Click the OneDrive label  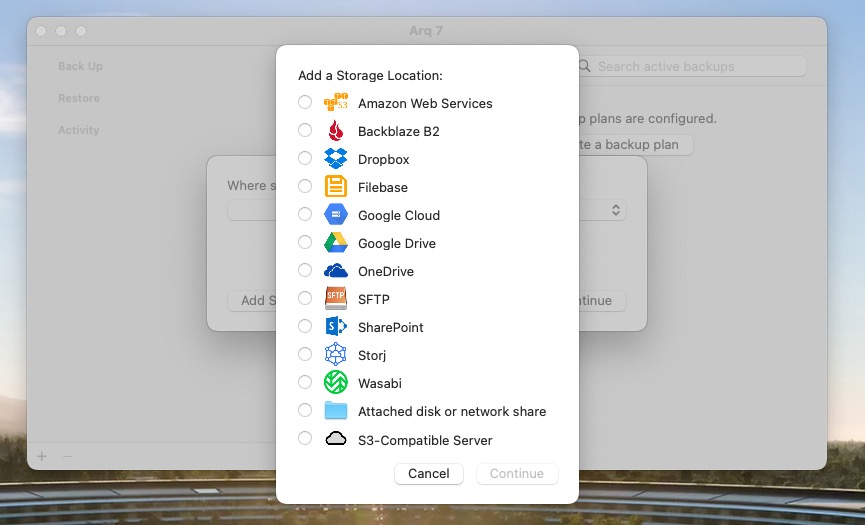point(386,271)
